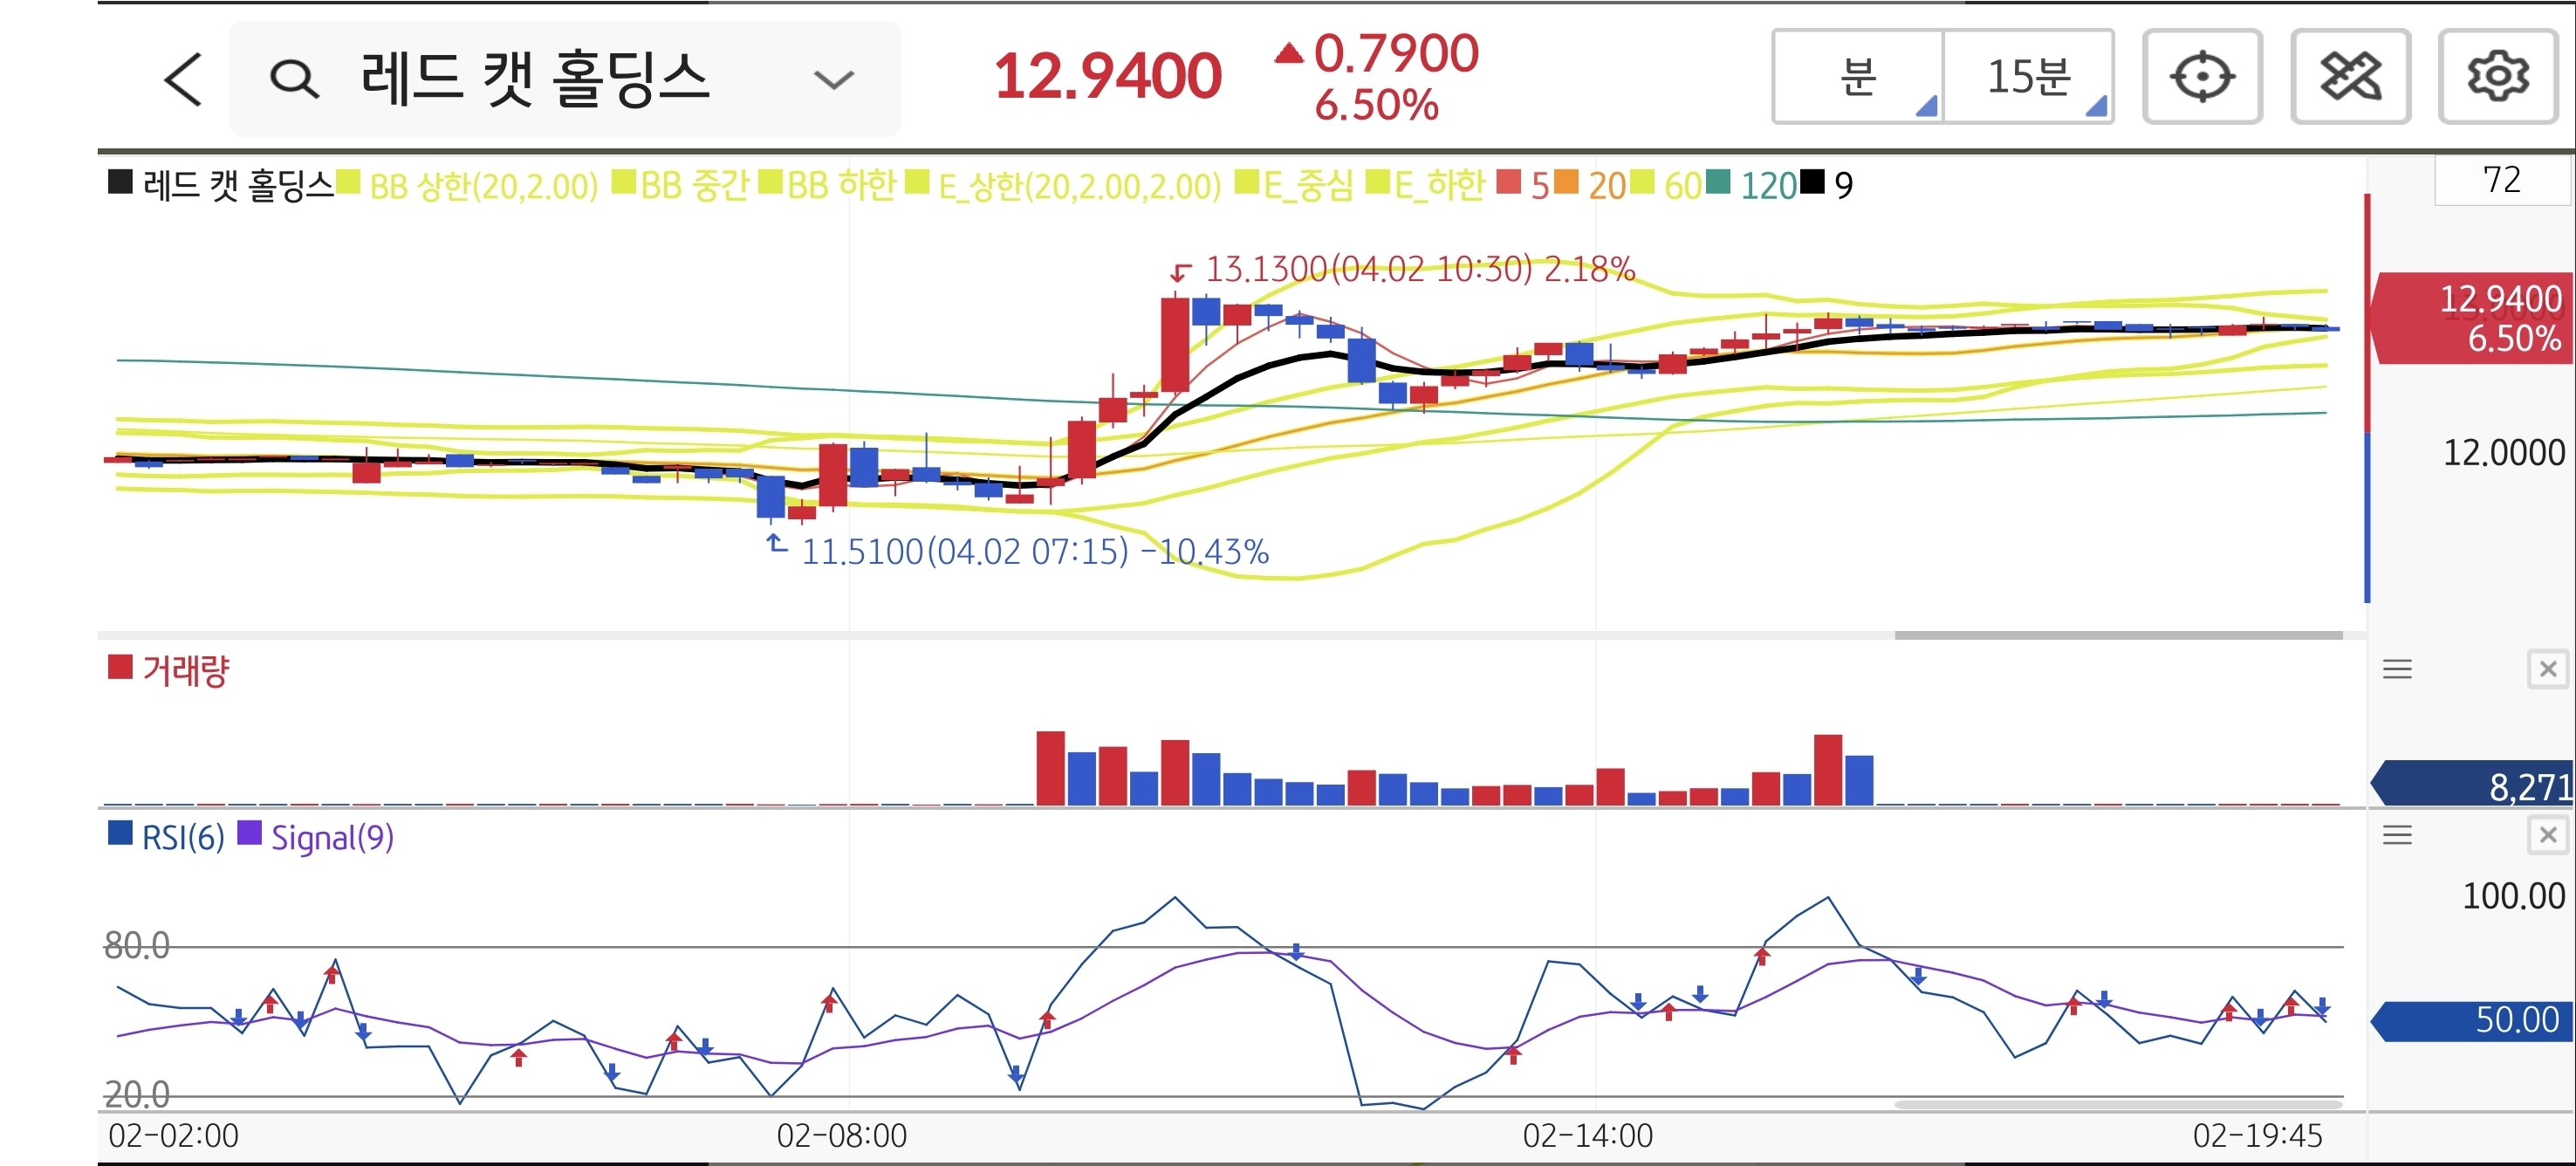The height and width of the screenshot is (1166, 2576).
Task: Toggle the 120 moving average legend
Action: click(1767, 186)
